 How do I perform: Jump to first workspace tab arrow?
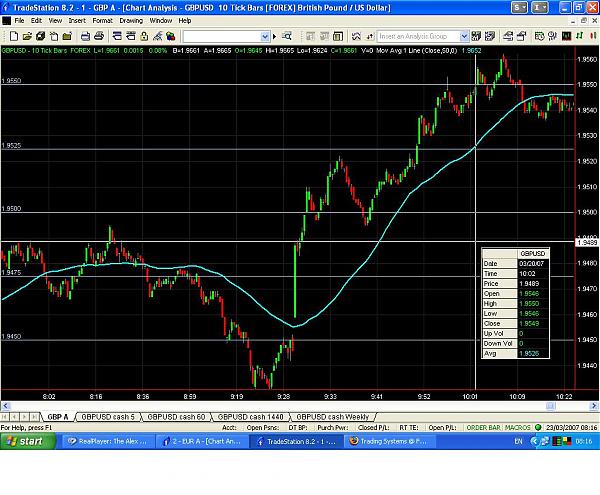(4, 417)
